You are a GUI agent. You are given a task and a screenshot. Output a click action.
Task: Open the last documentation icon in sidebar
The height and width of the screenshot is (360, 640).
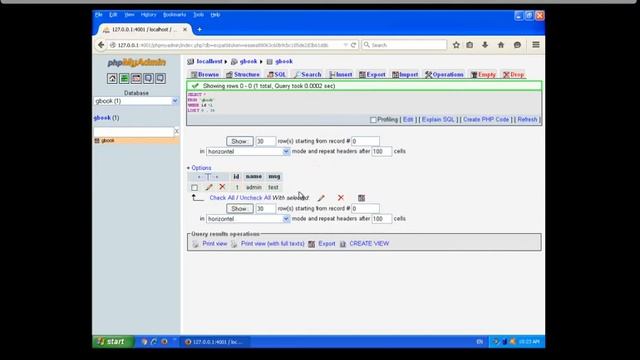click(160, 78)
